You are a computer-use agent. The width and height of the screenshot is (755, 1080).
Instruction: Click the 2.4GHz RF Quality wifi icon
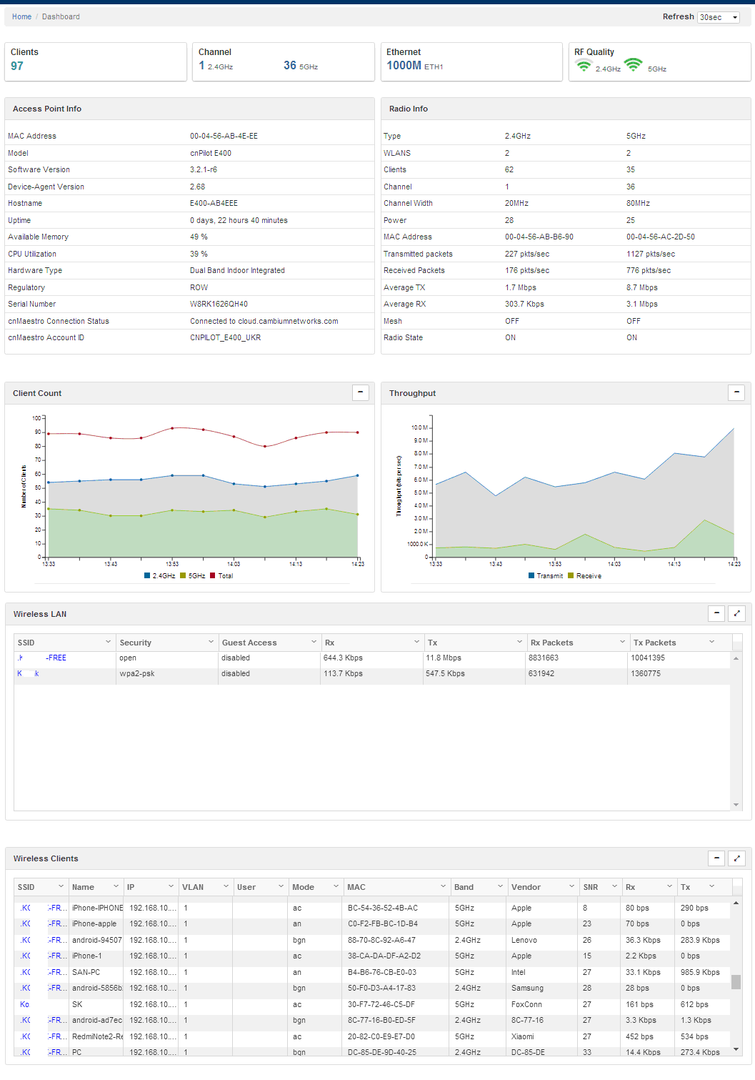584,65
